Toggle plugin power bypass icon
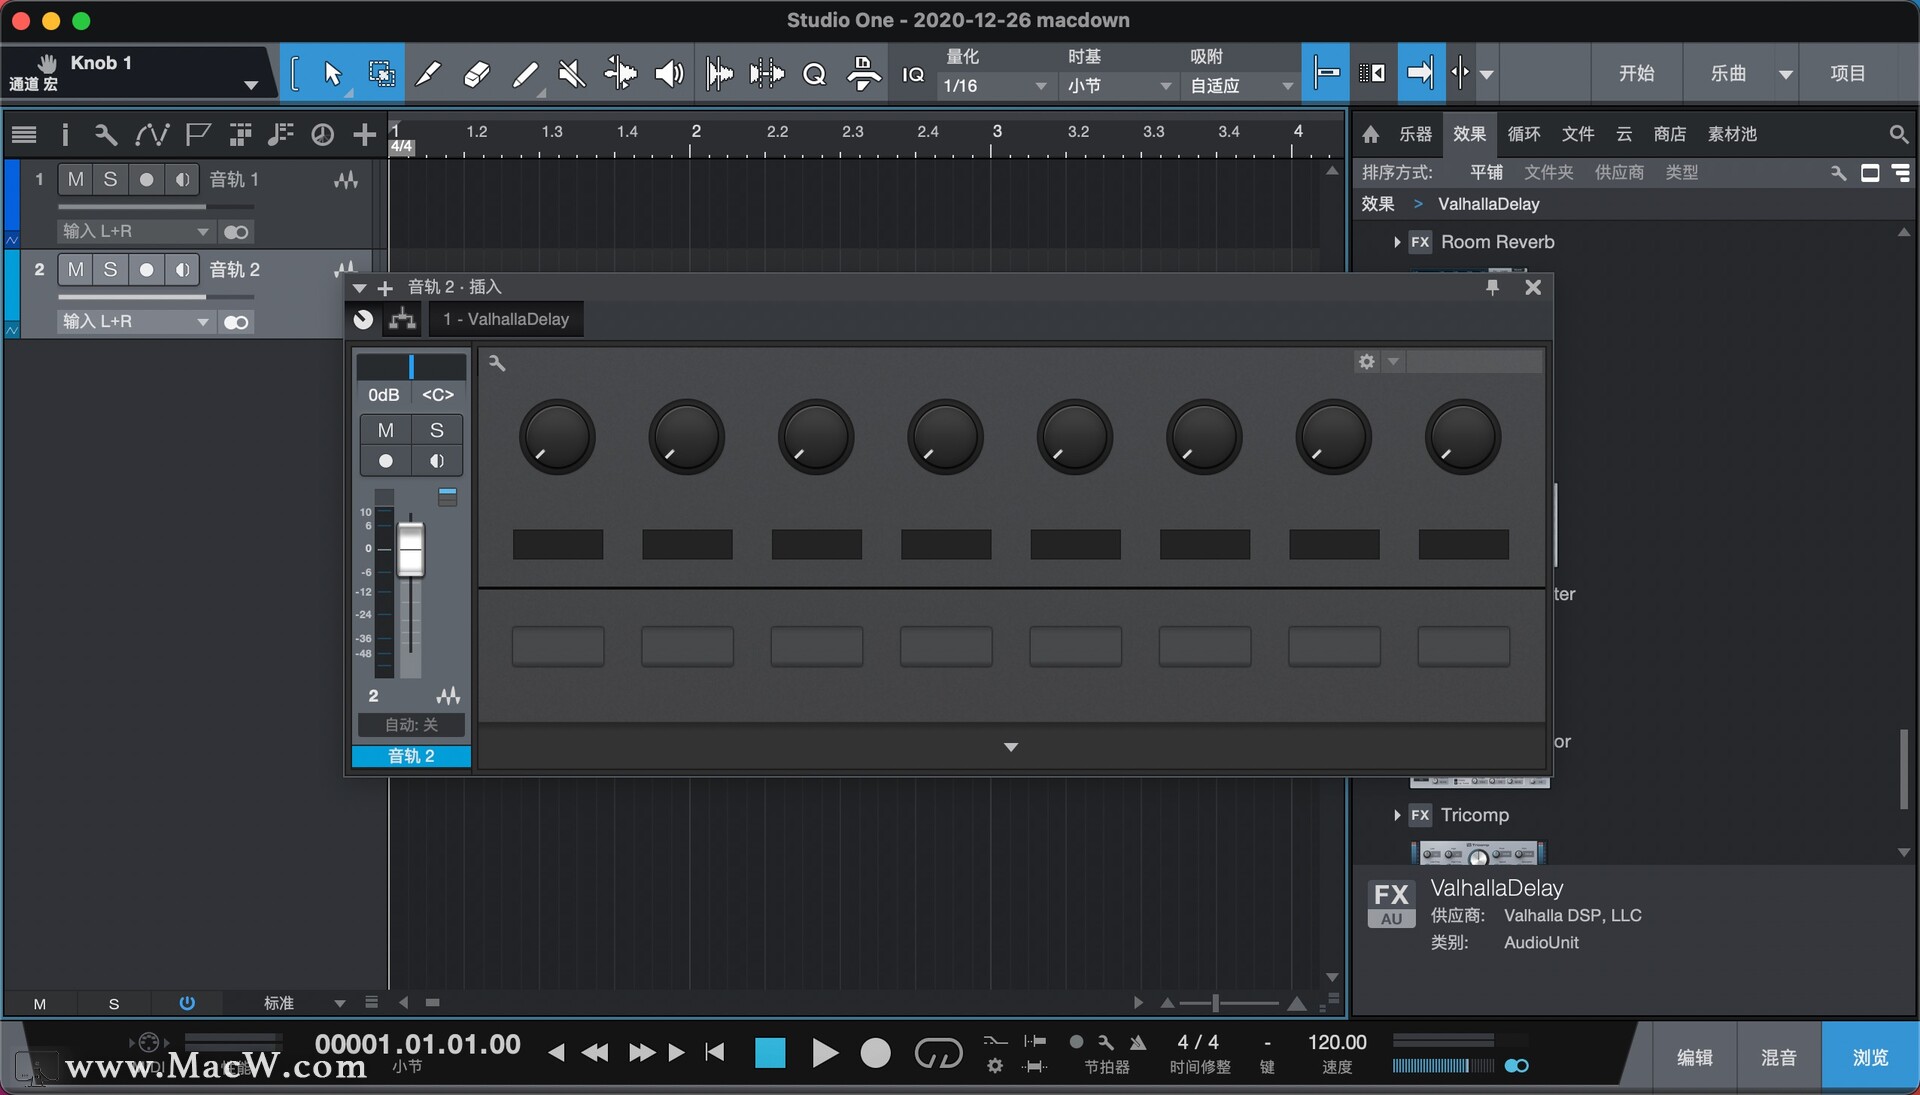This screenshot has width=1920, height=1095. pos(363,319)
